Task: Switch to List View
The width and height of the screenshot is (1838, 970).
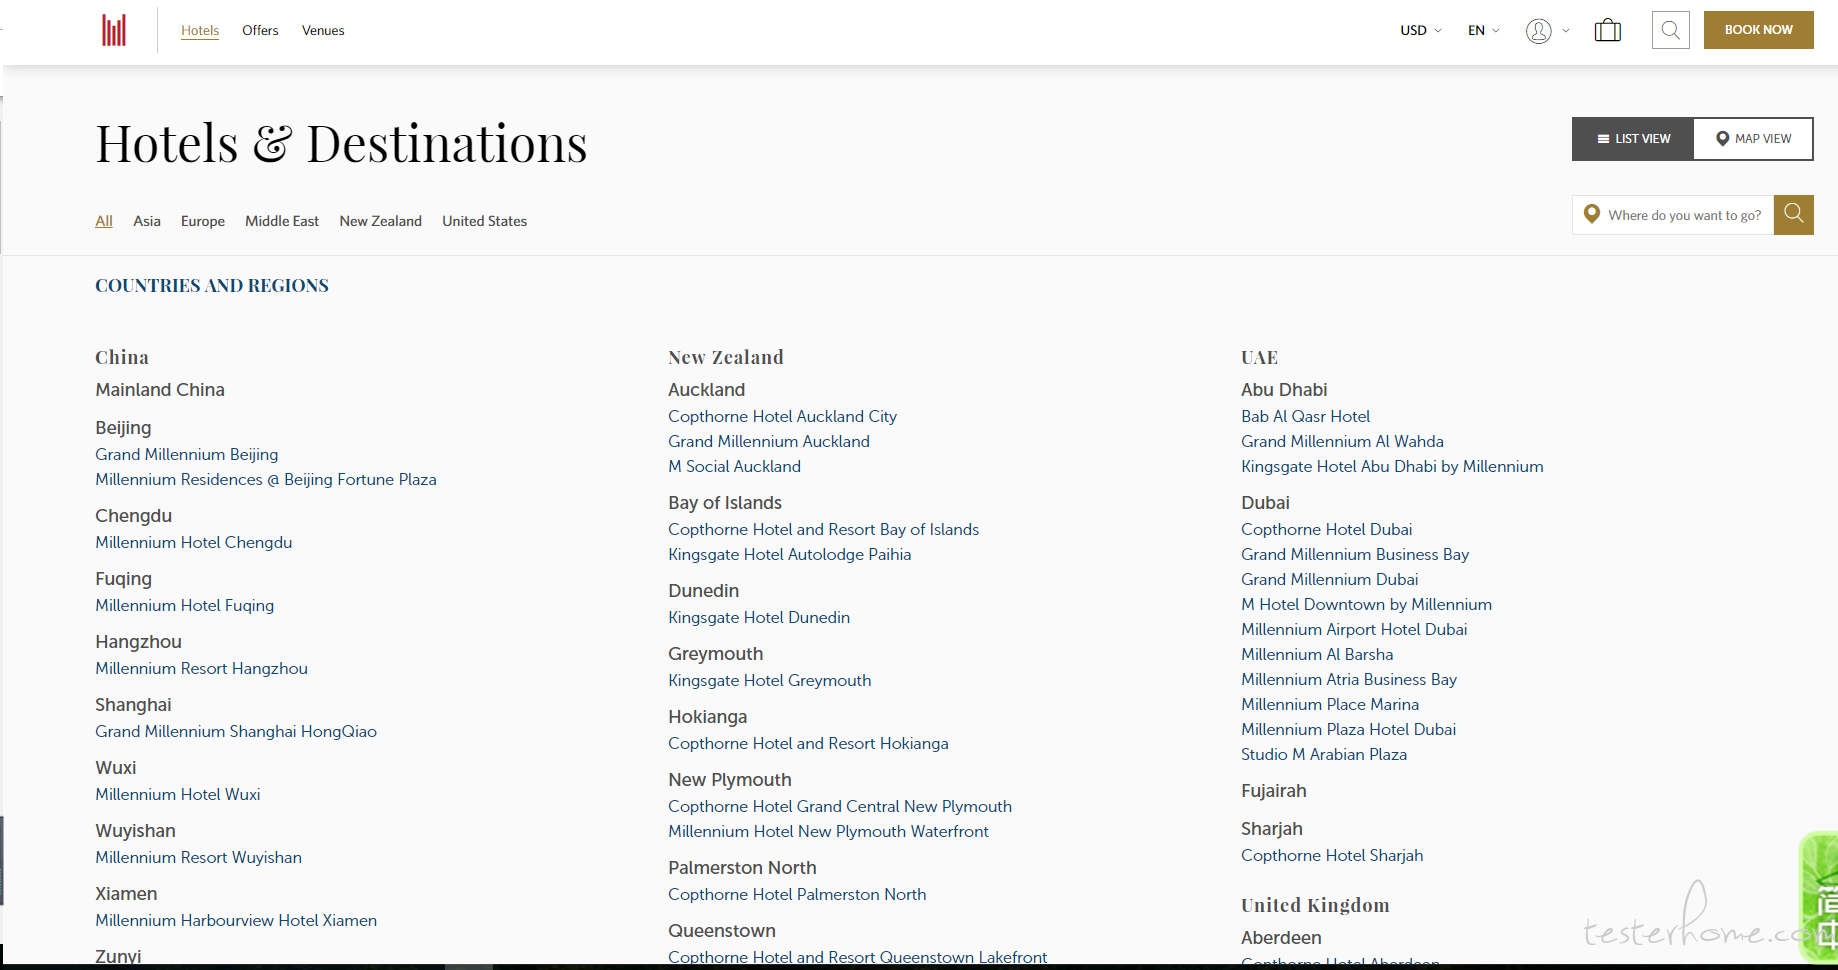Action: click(x=1633, y=139)
